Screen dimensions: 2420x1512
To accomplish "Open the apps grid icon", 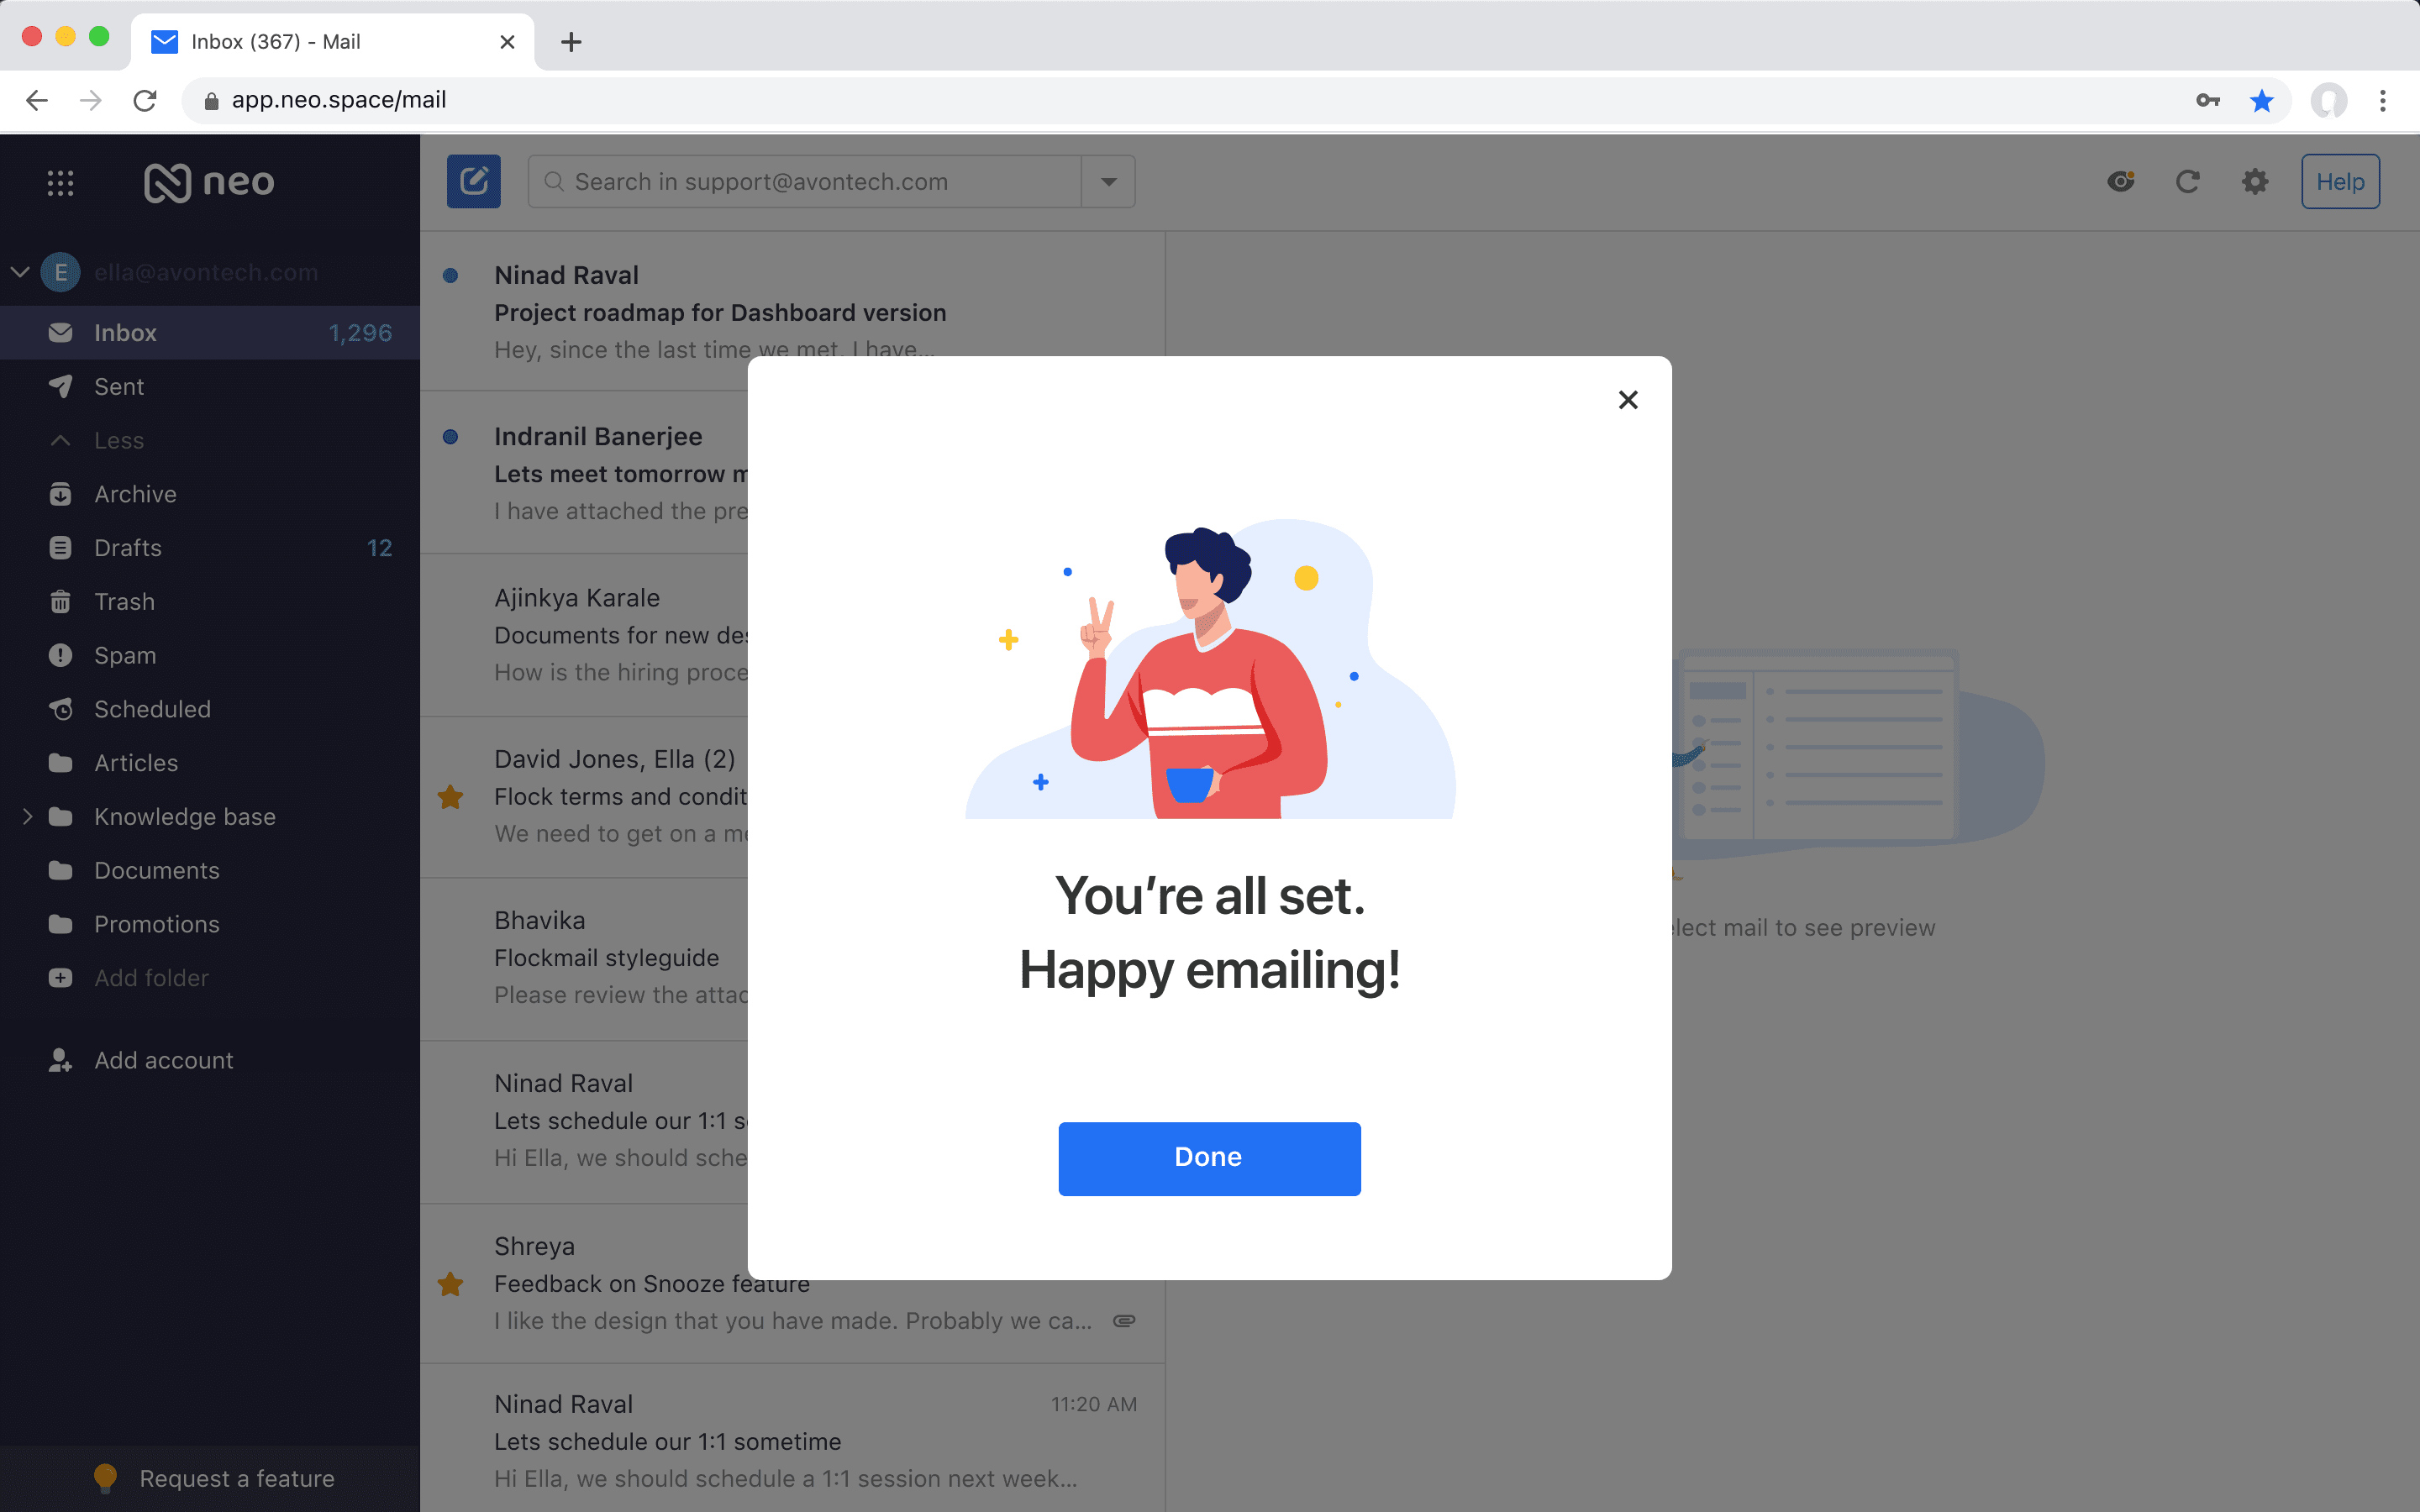I will click(60, 182).
